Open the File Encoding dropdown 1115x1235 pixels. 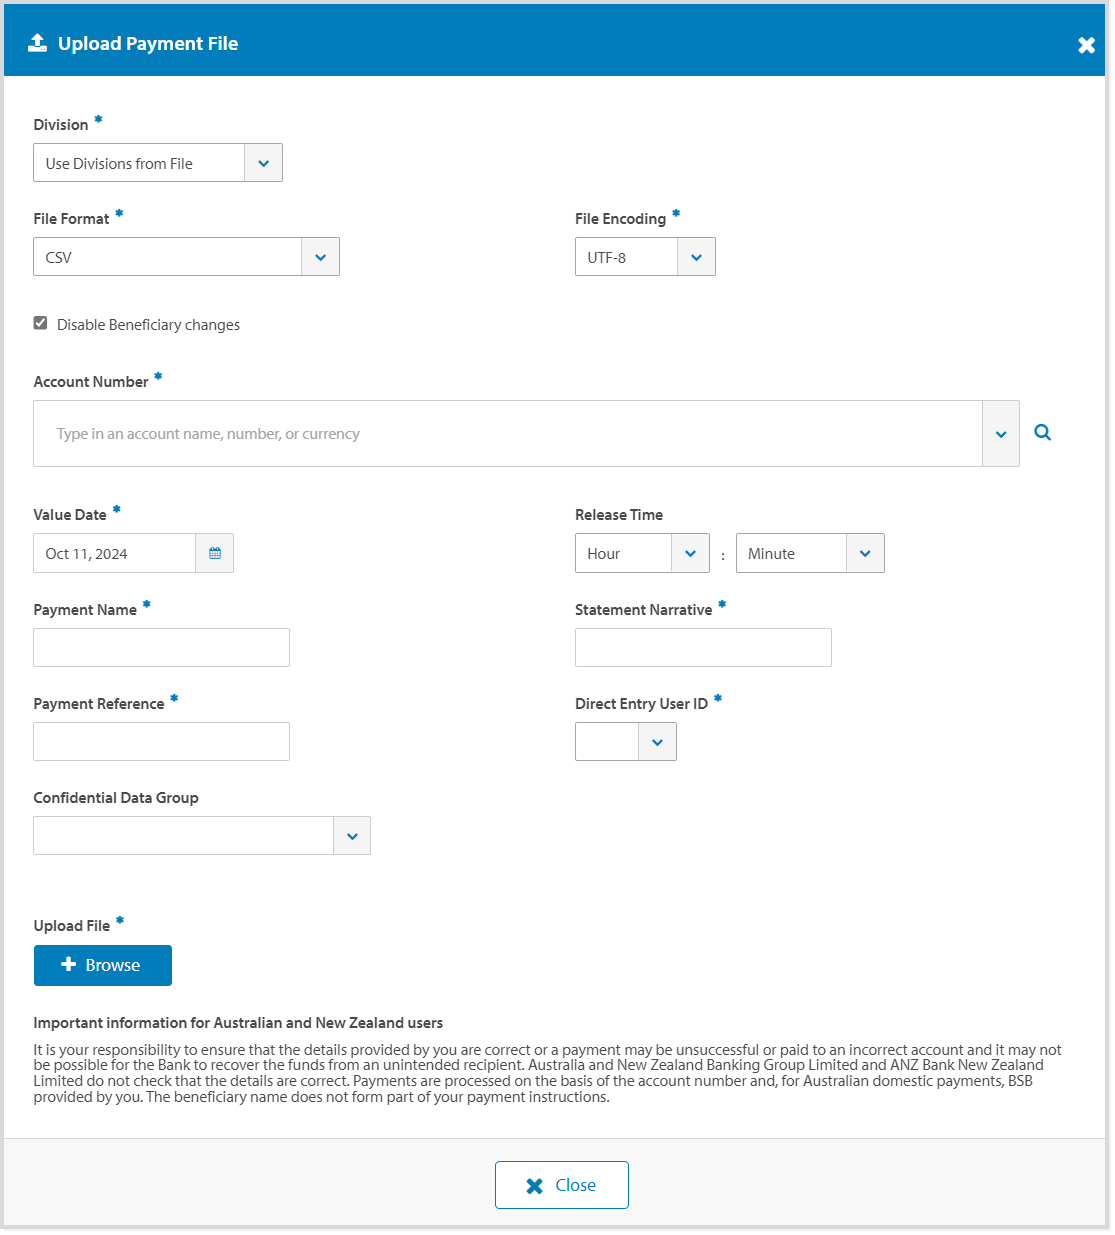point(696,256)
